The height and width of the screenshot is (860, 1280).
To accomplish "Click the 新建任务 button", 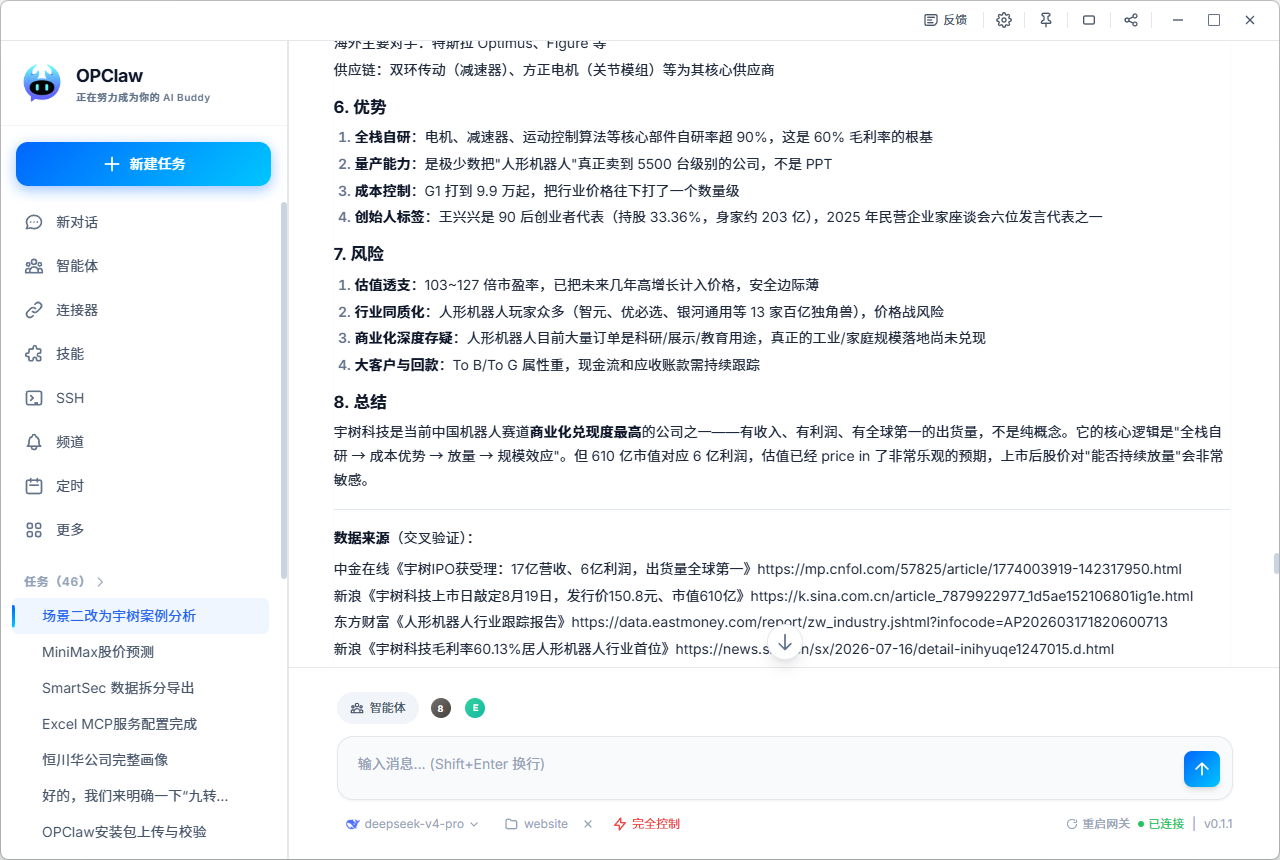I will (143, 164).
